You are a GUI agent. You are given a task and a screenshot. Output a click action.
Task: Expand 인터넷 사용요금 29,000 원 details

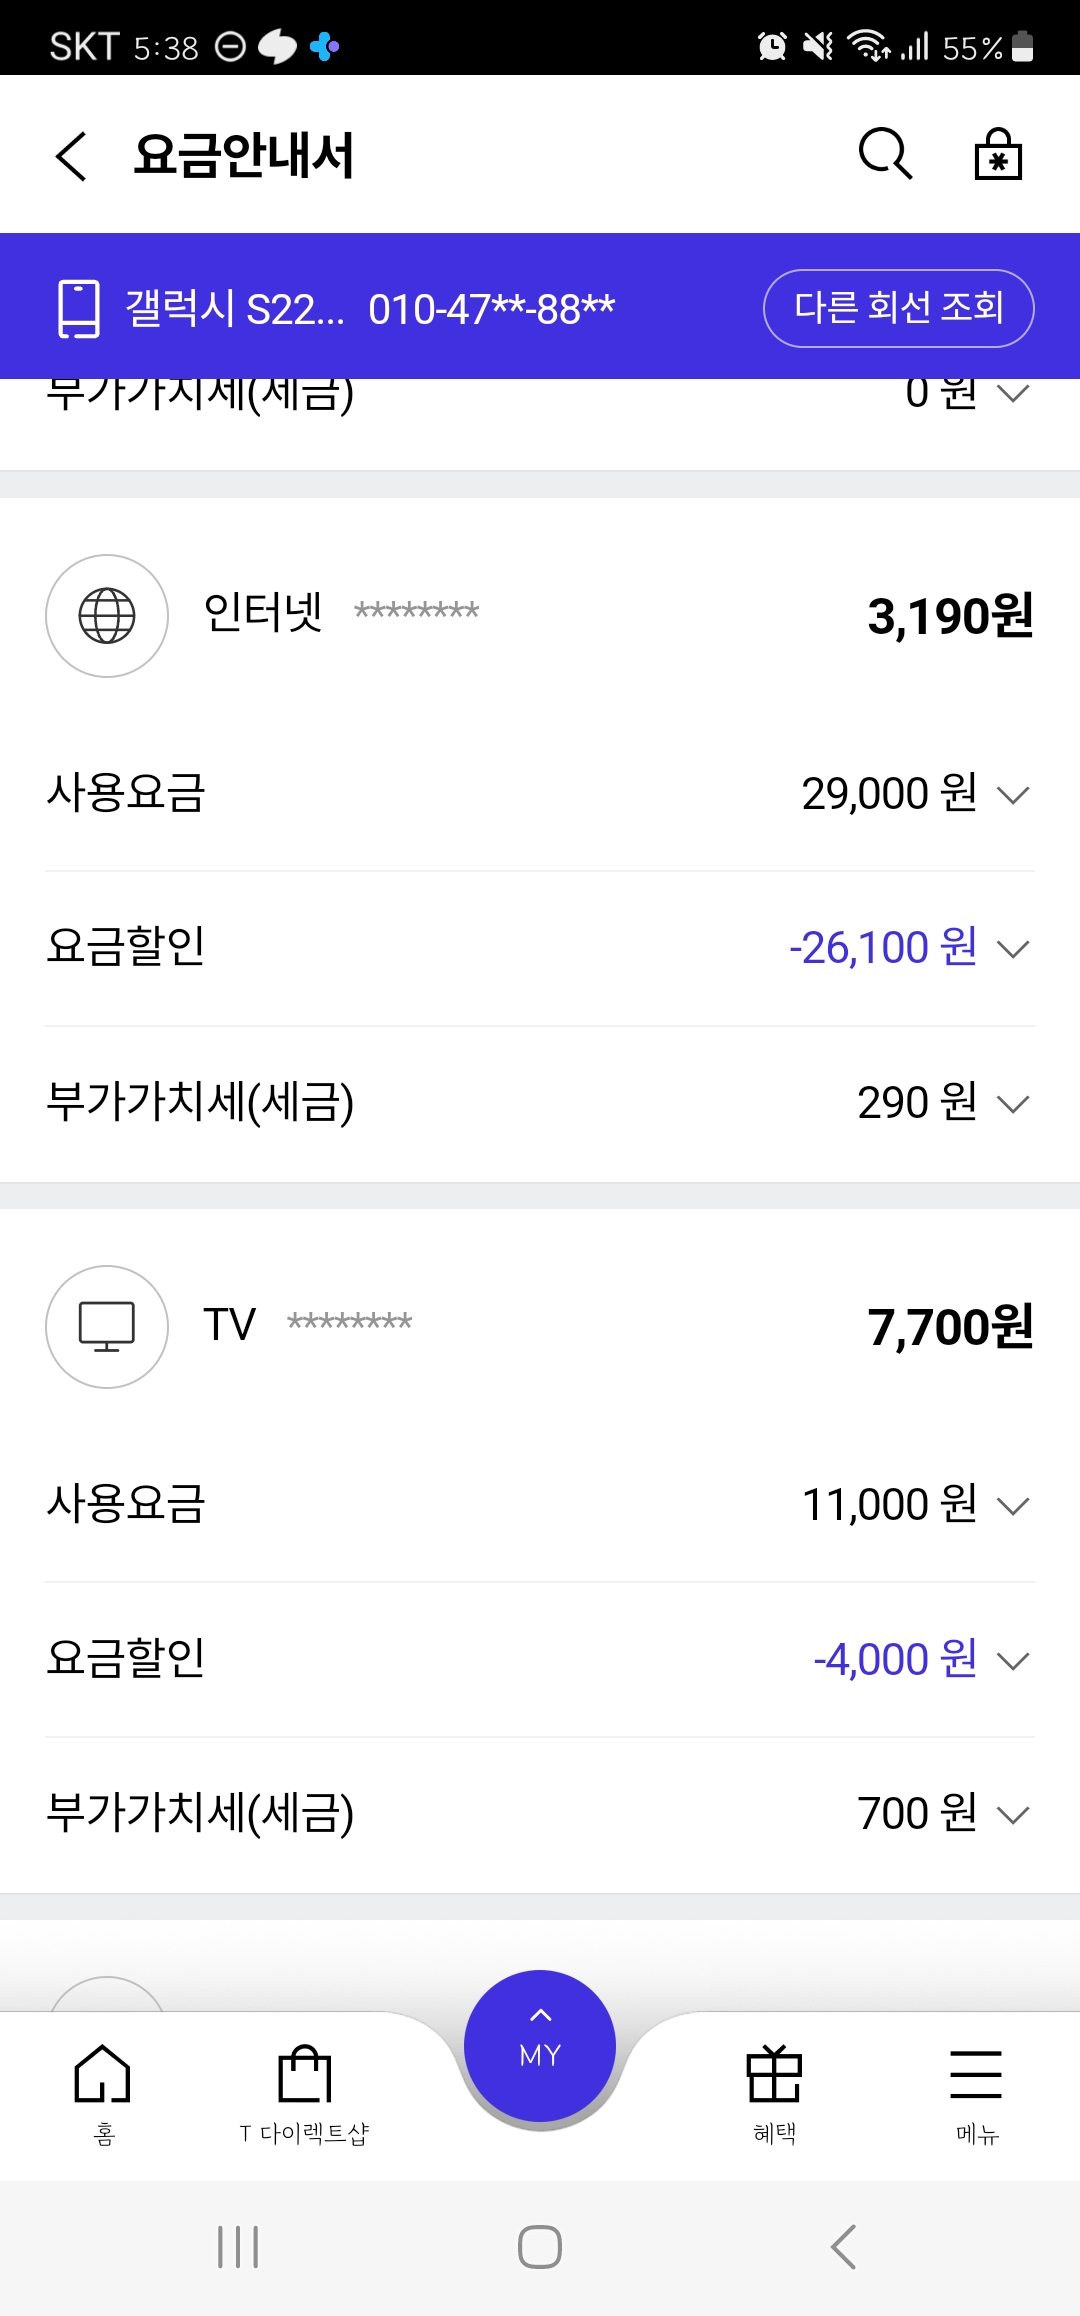tap(1013, 795)
